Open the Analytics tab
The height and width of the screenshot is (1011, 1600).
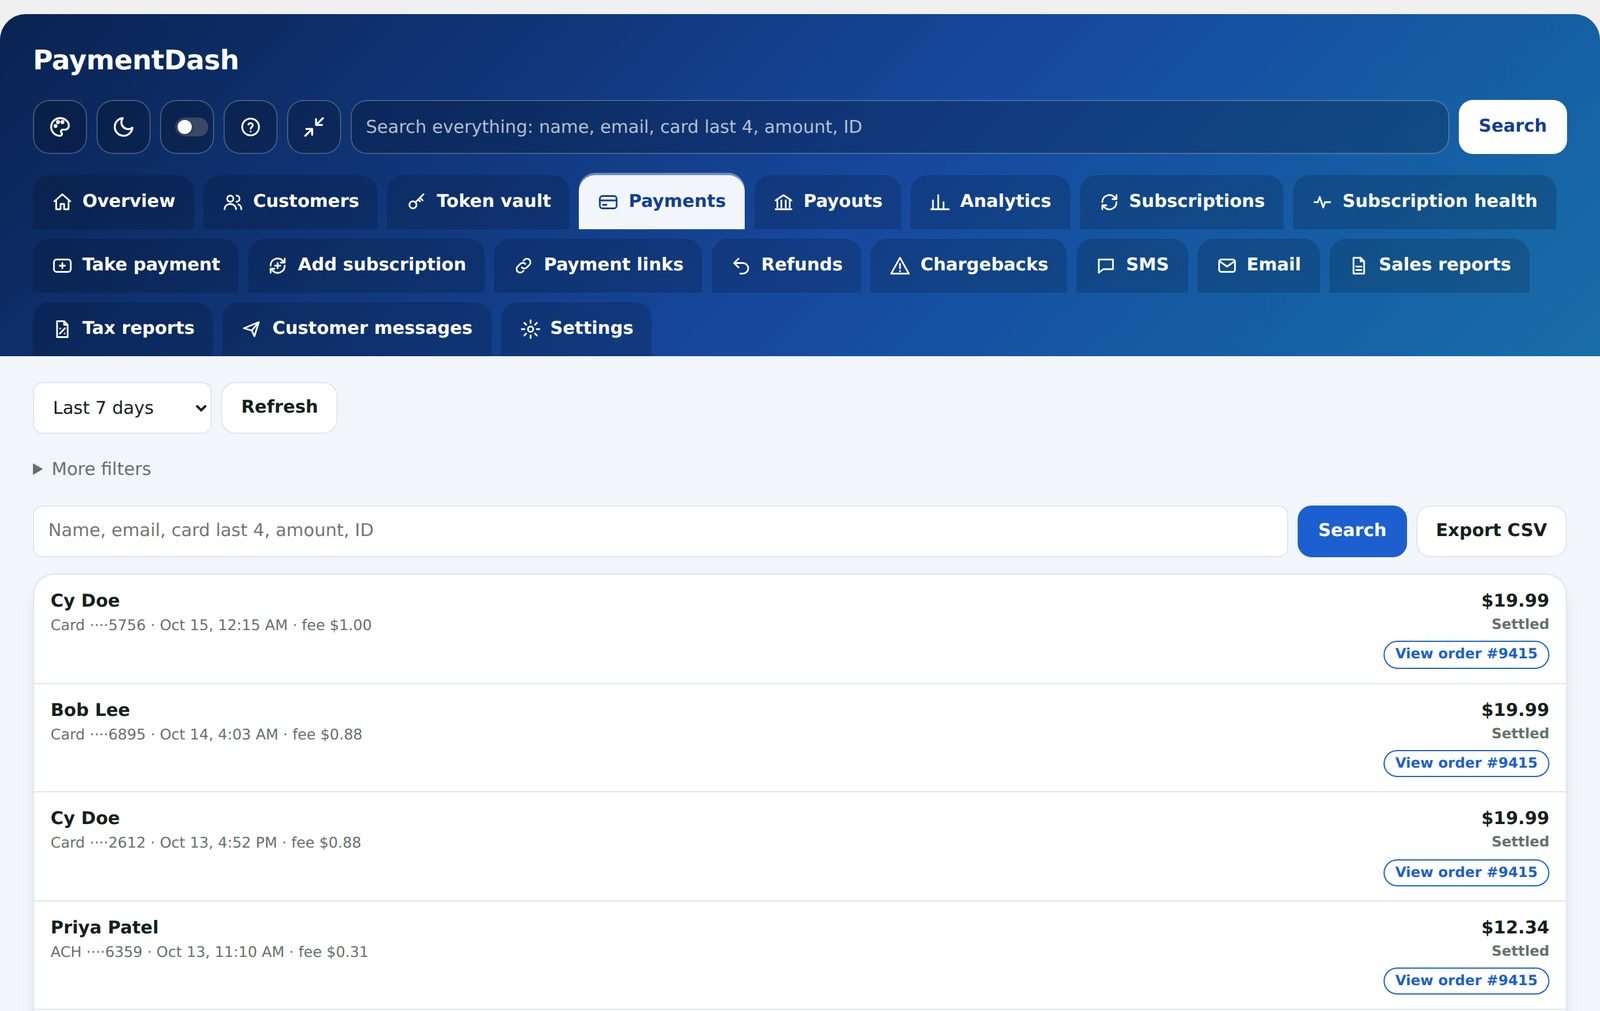[x=990, y=202]
